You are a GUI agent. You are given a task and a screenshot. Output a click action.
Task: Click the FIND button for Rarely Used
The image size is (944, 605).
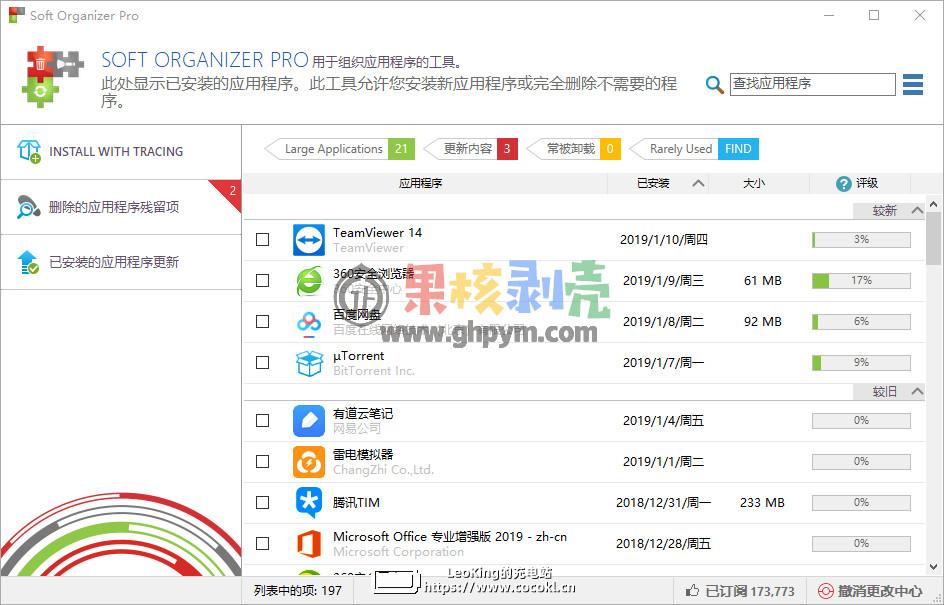point(738,149)
